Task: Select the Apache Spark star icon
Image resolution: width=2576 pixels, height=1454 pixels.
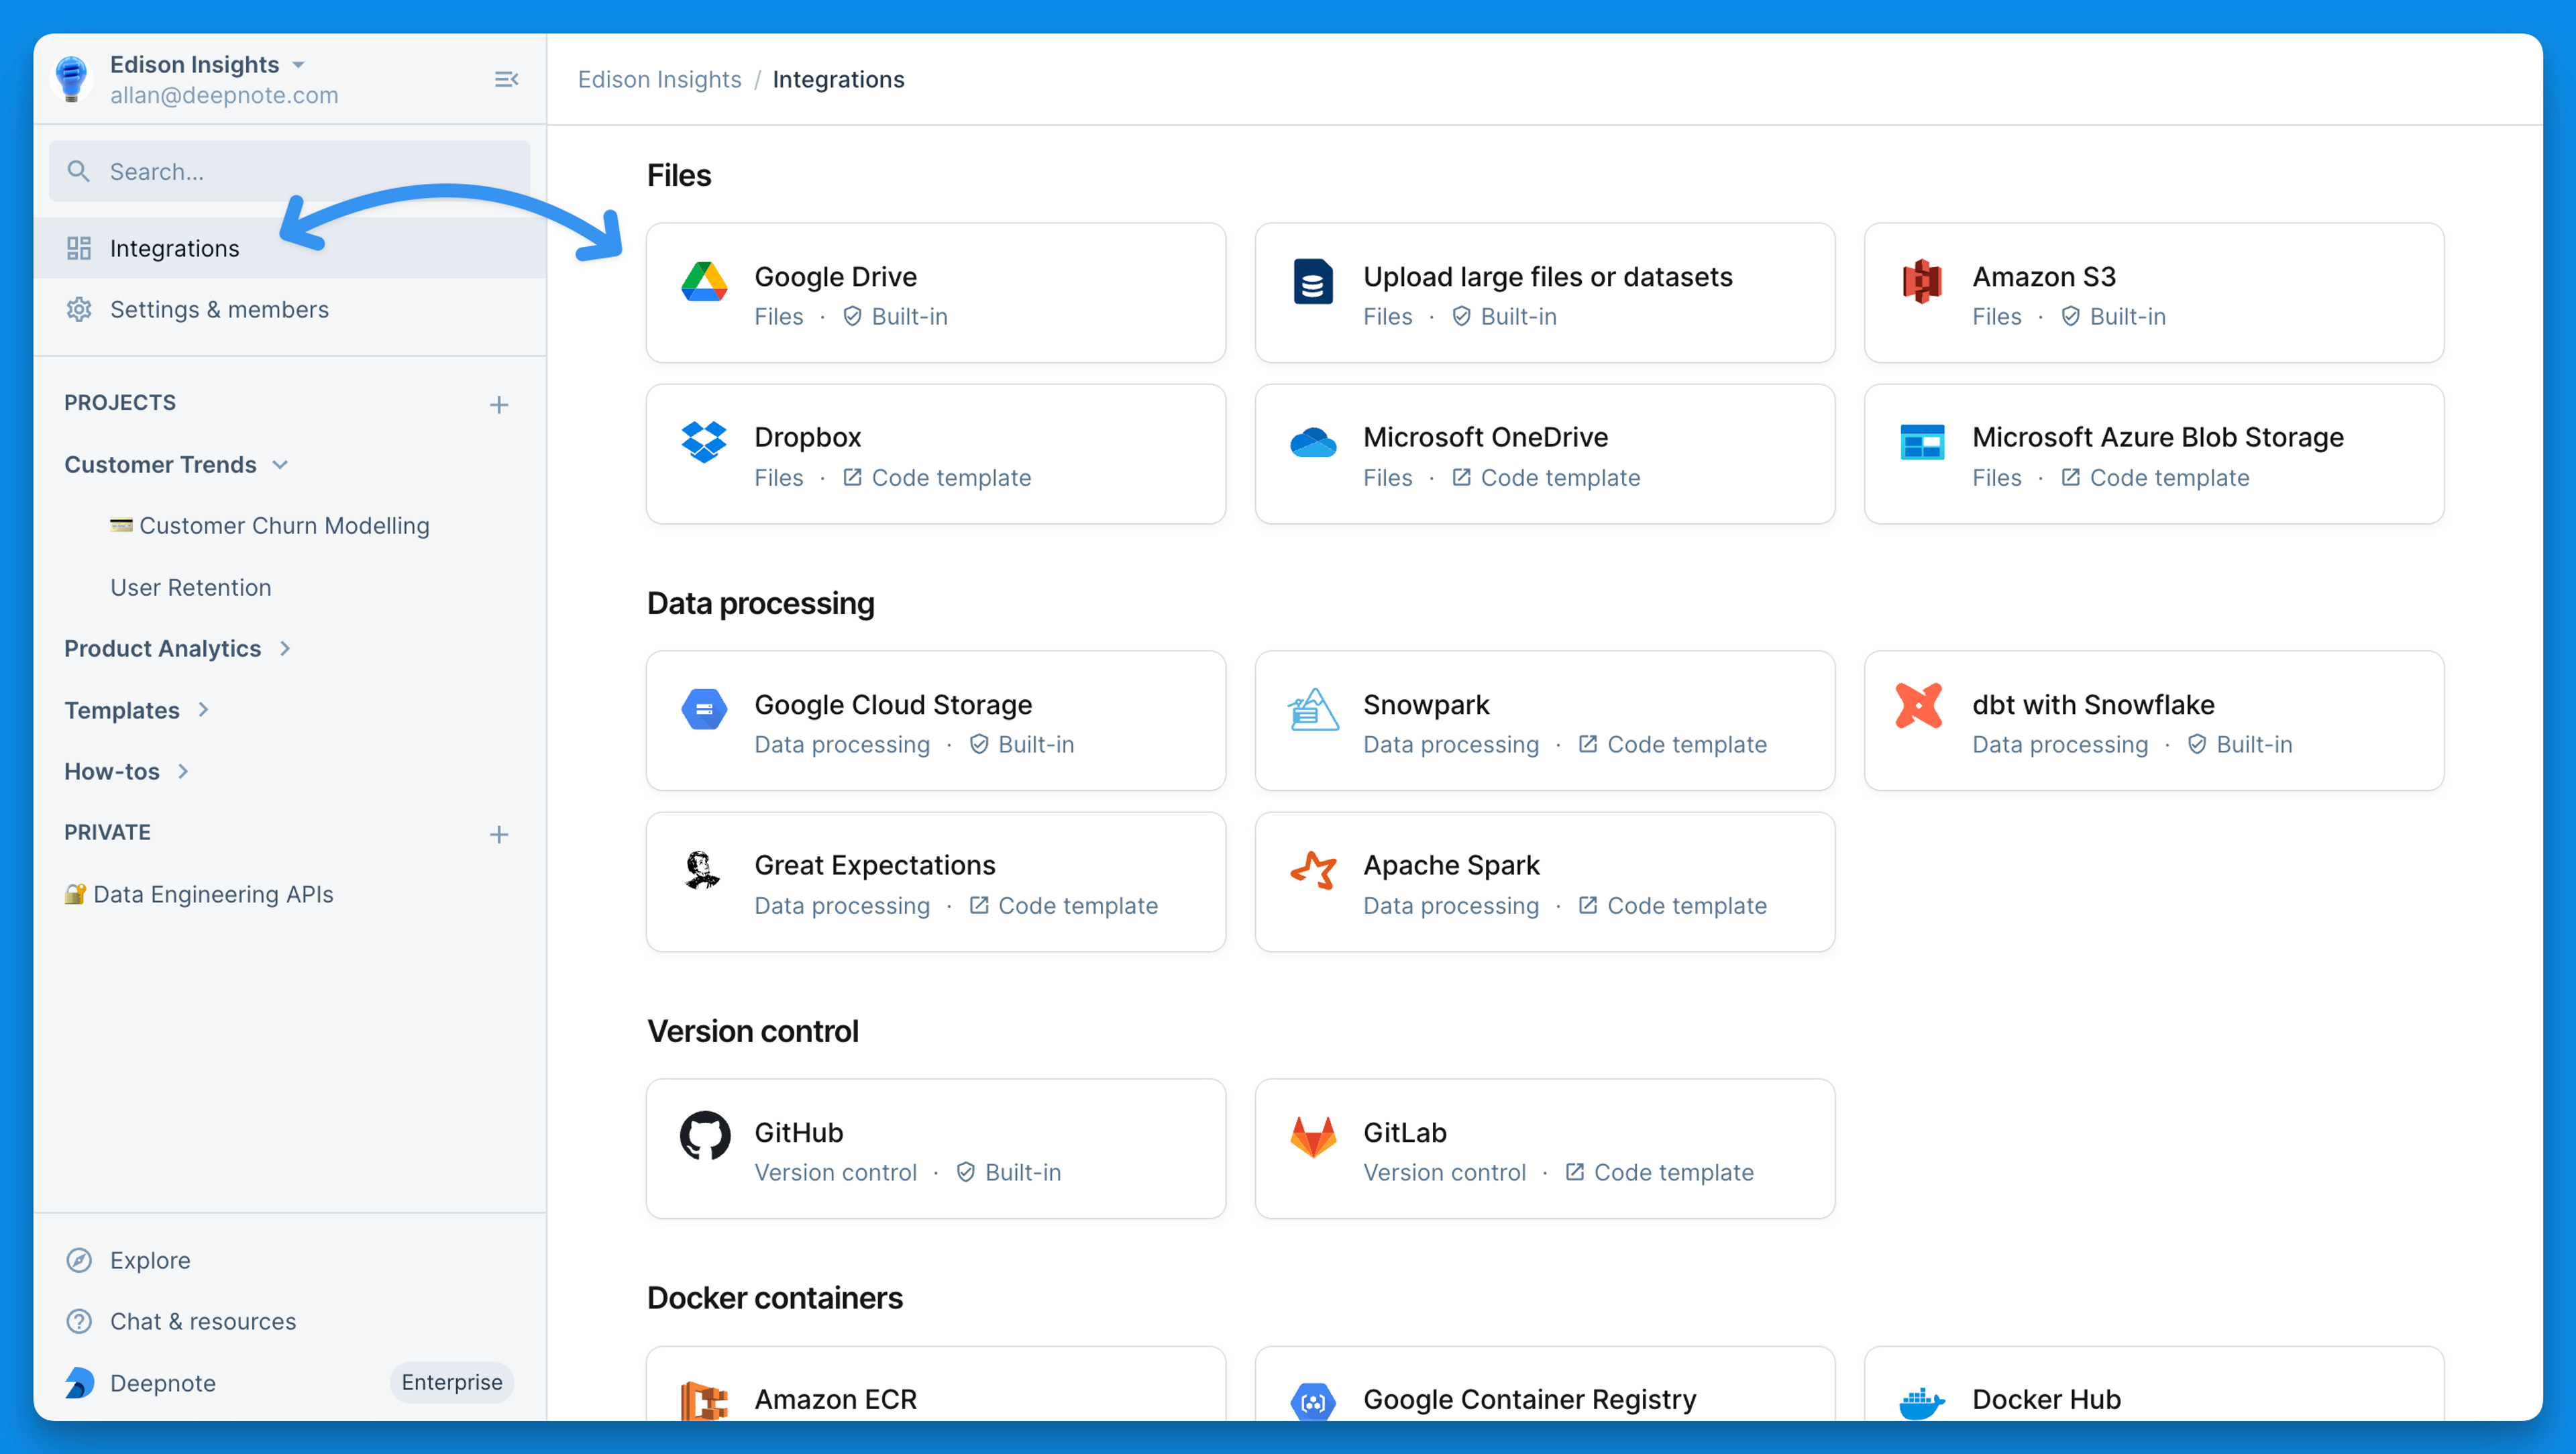Action: point(1313,871)
